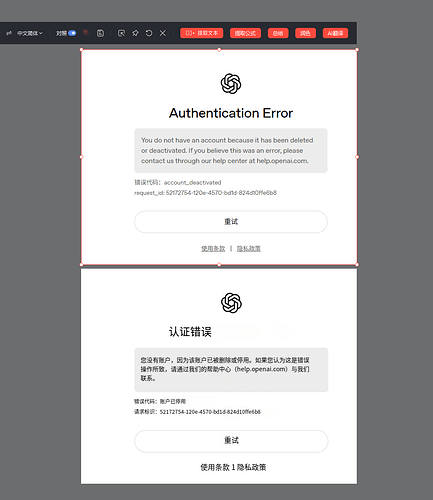Click the top-left selection corner handle
The width and height of the screenshot is (433, 500).
coord(81,50)
